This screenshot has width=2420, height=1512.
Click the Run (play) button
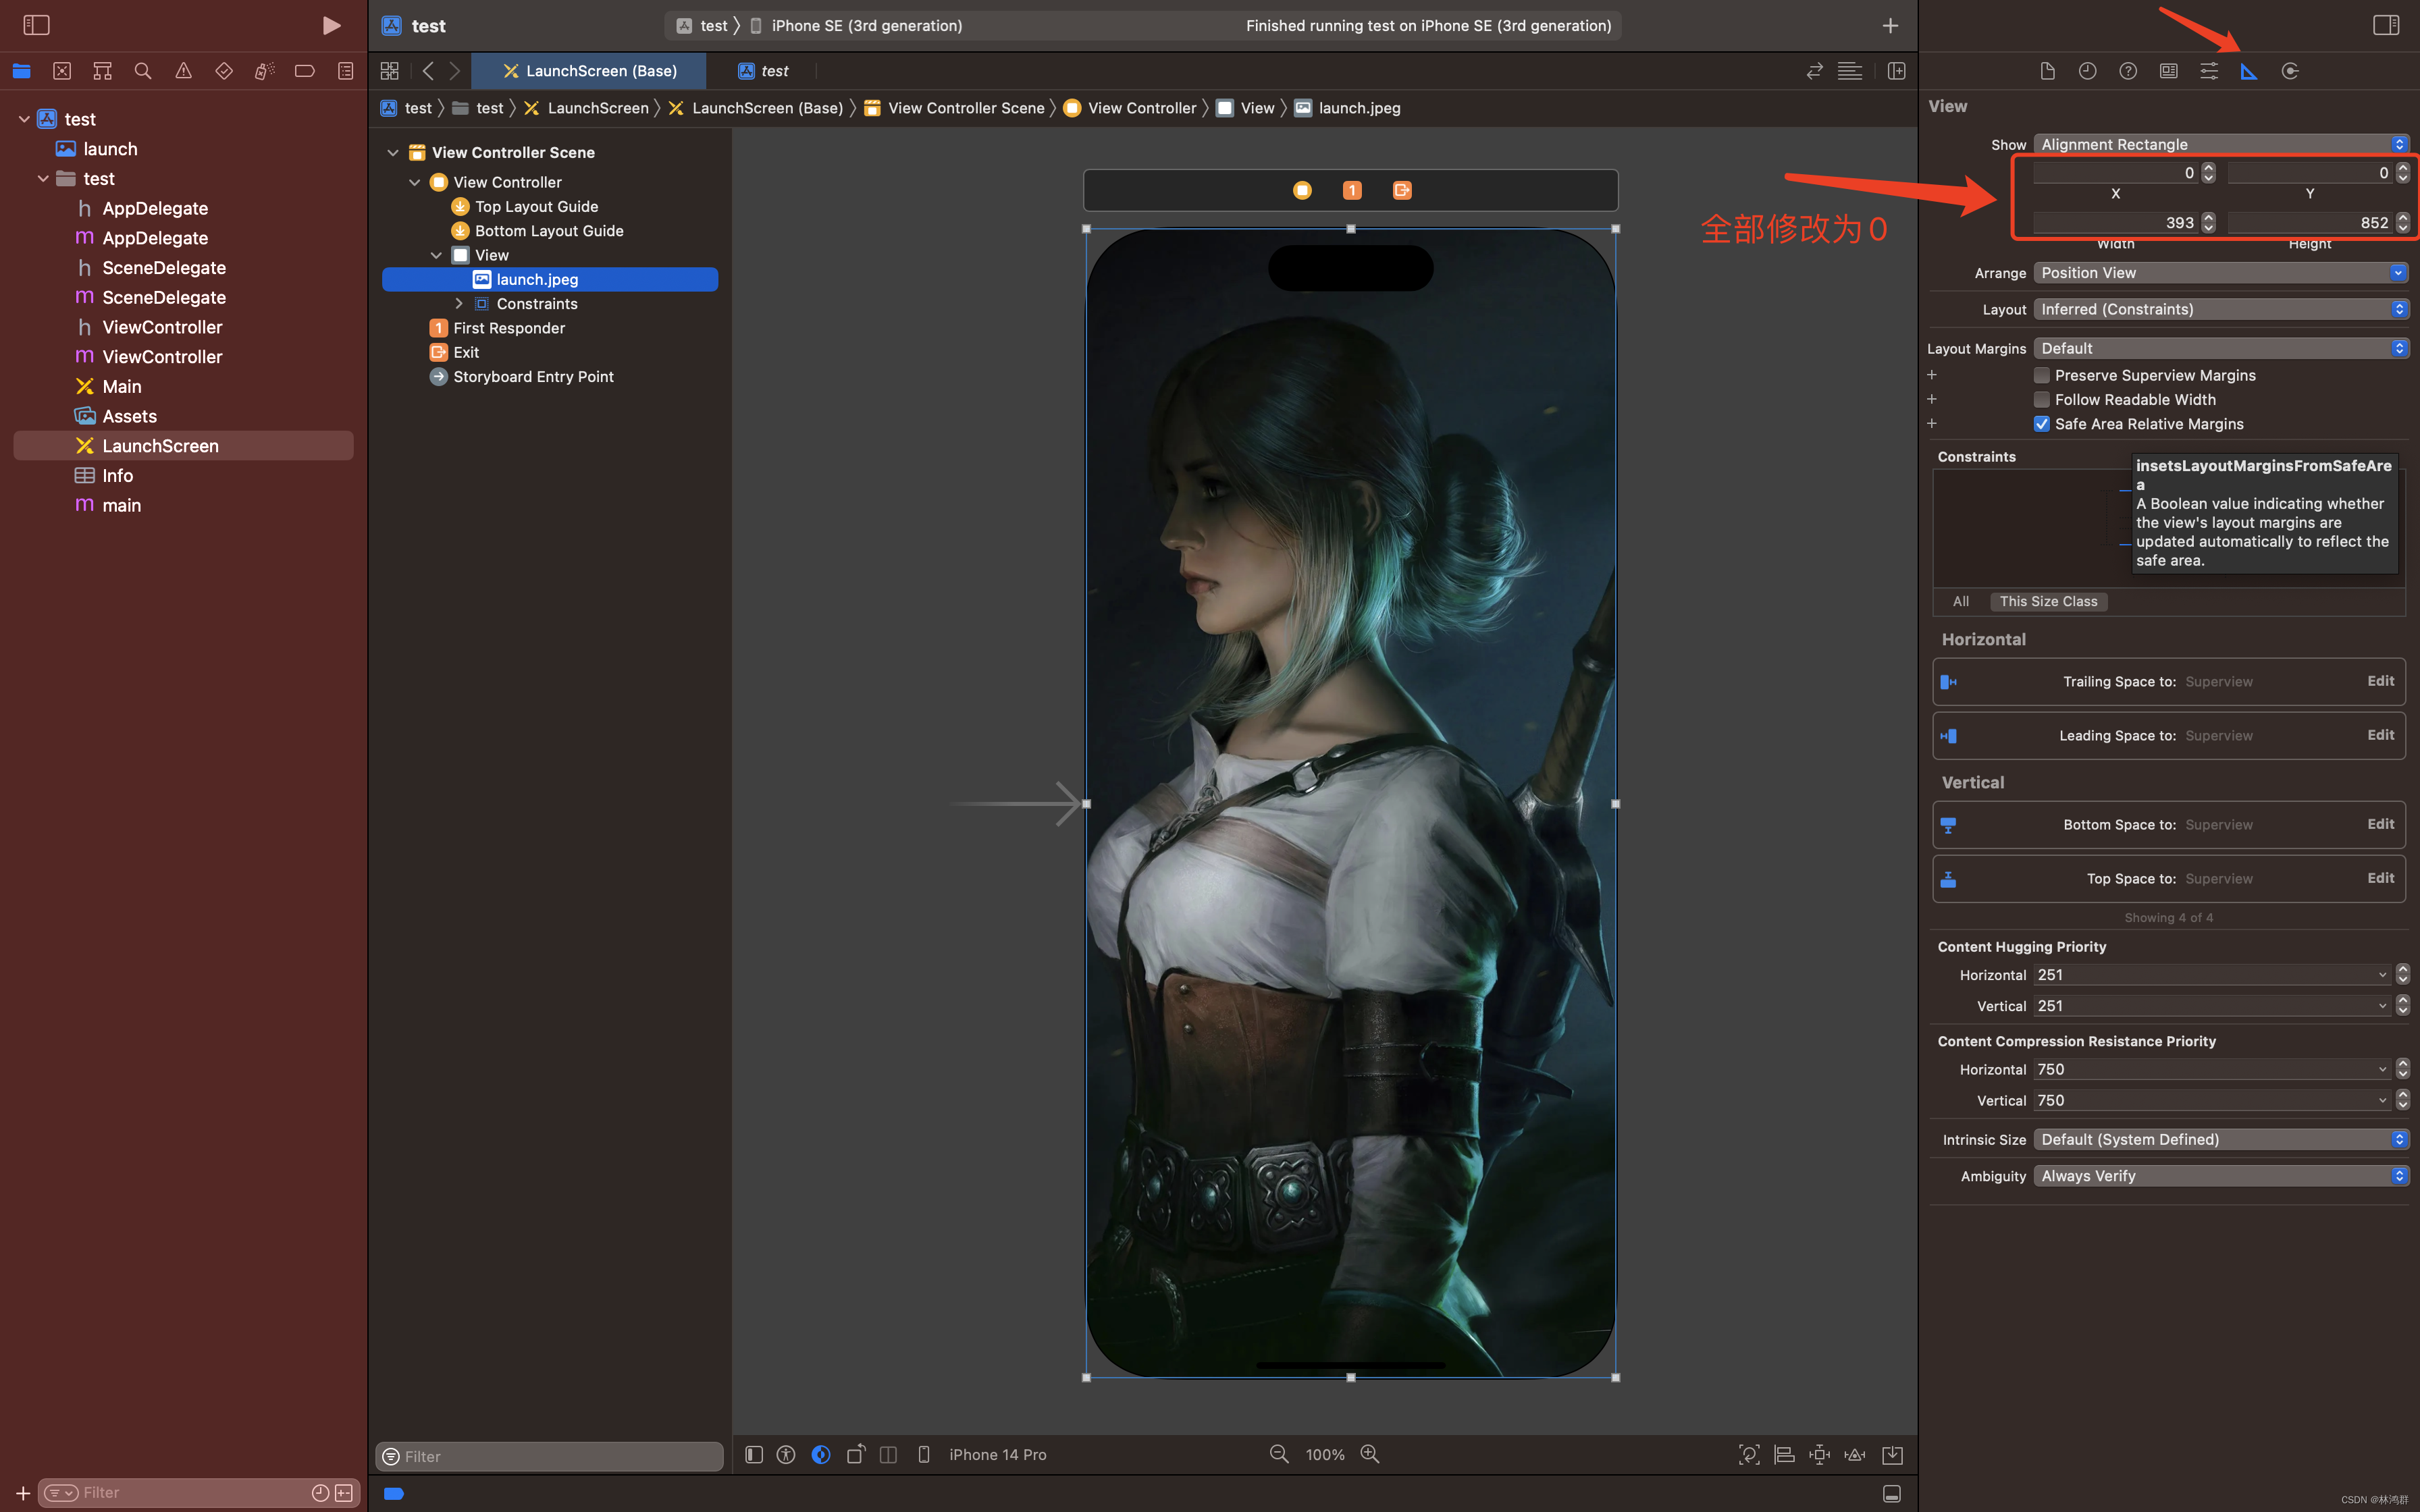click(331, 25)
